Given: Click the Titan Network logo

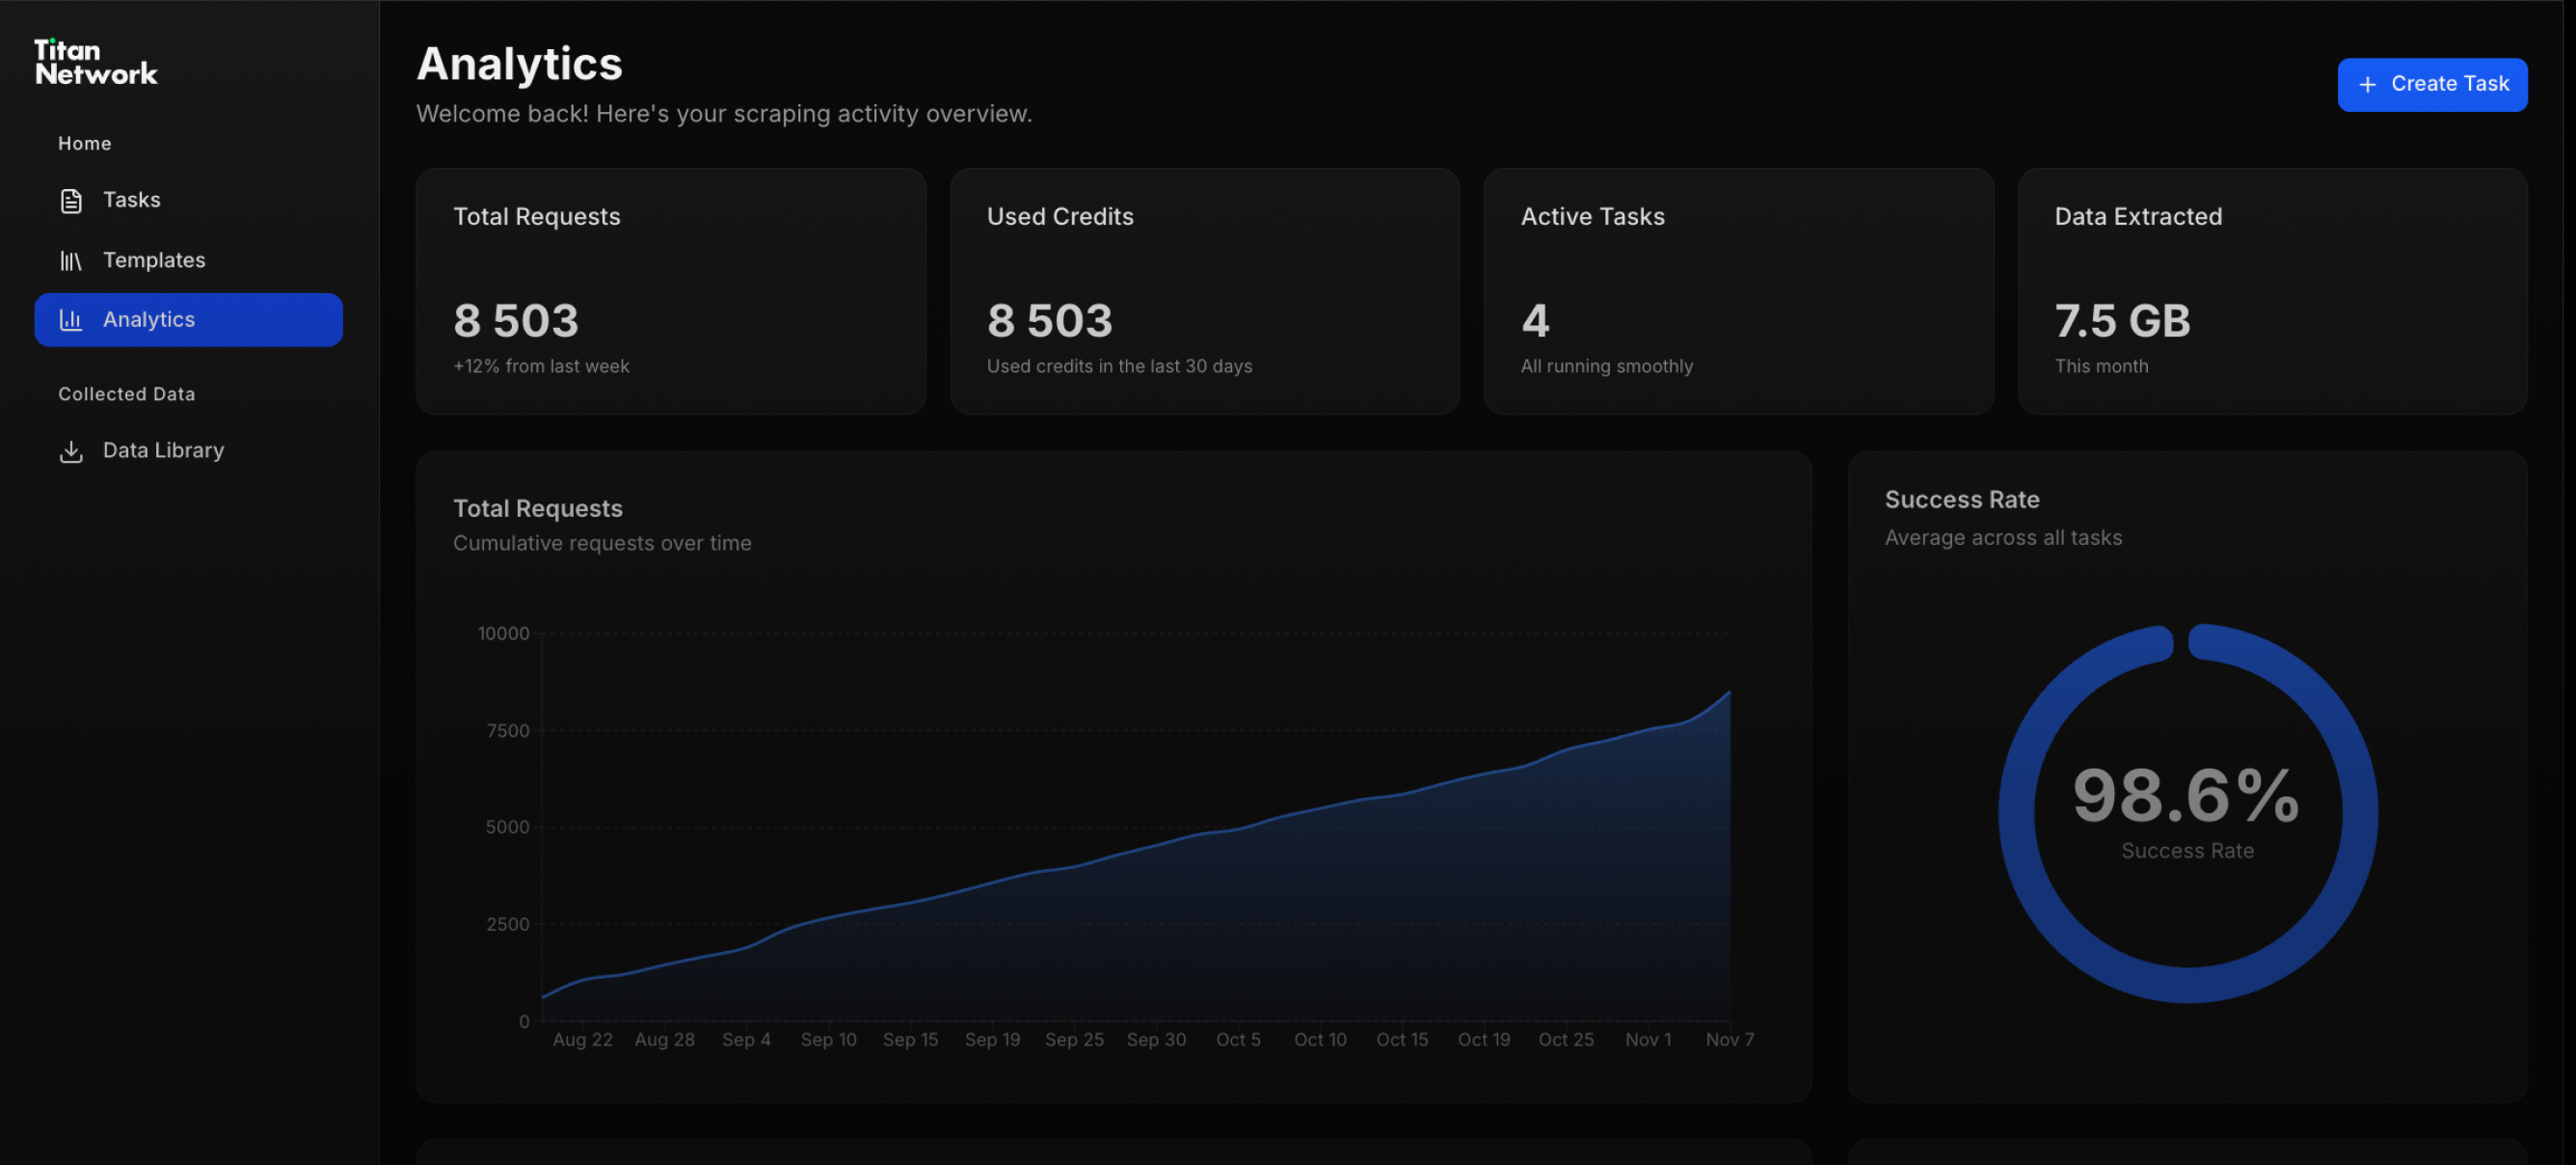Looking at the screenshot, I should click(96, 60).
